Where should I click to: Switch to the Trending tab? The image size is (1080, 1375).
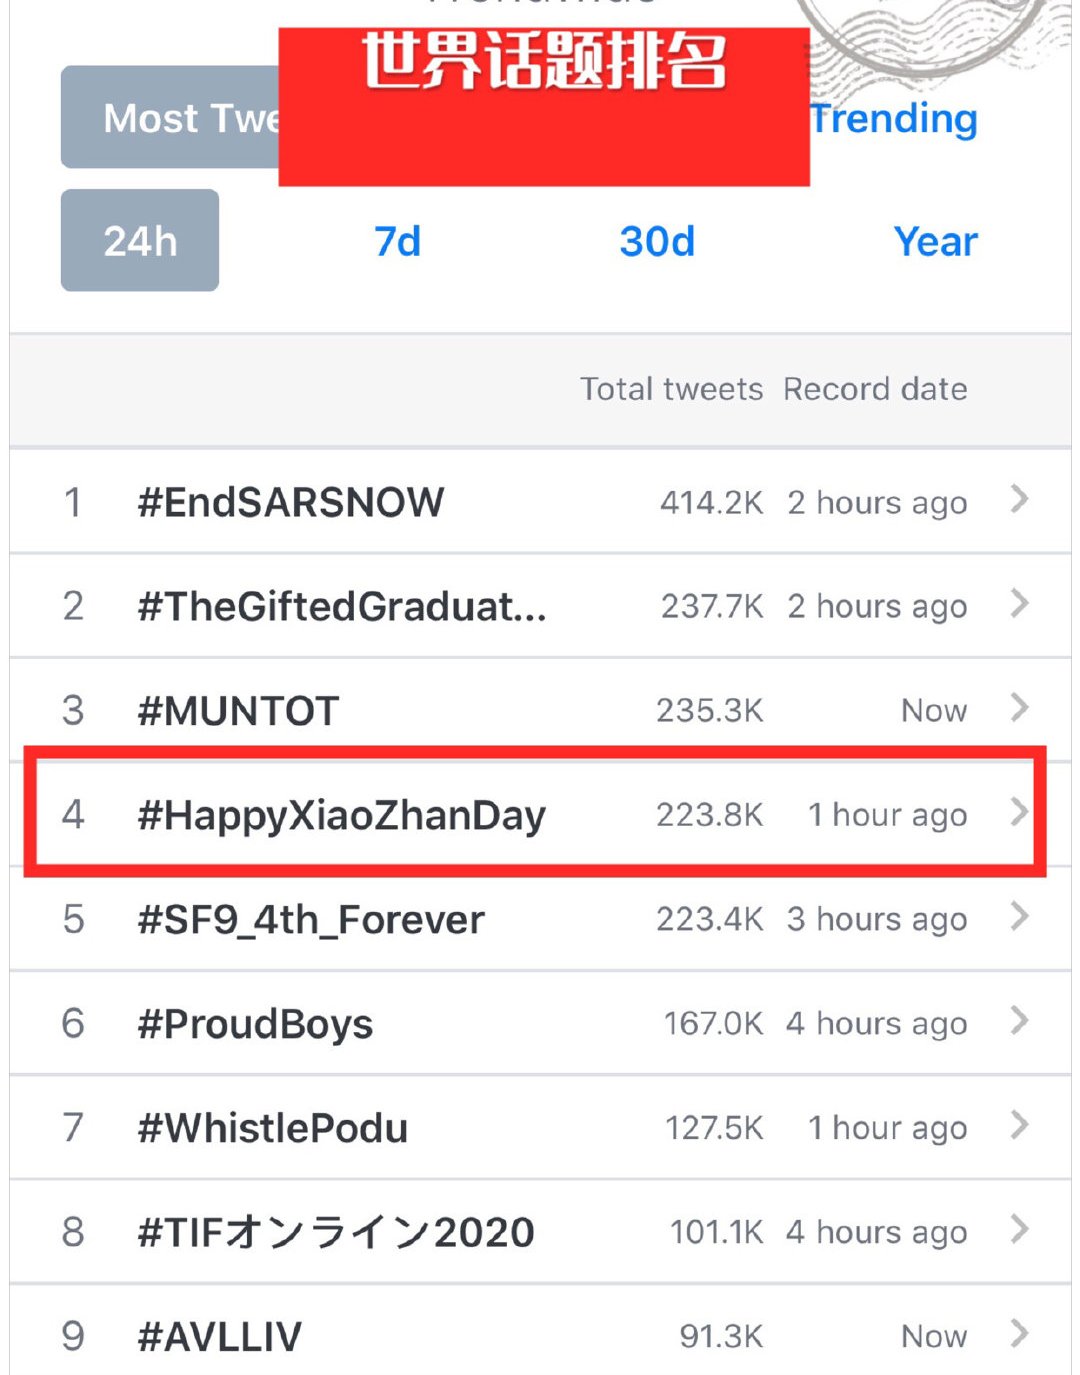893,118
